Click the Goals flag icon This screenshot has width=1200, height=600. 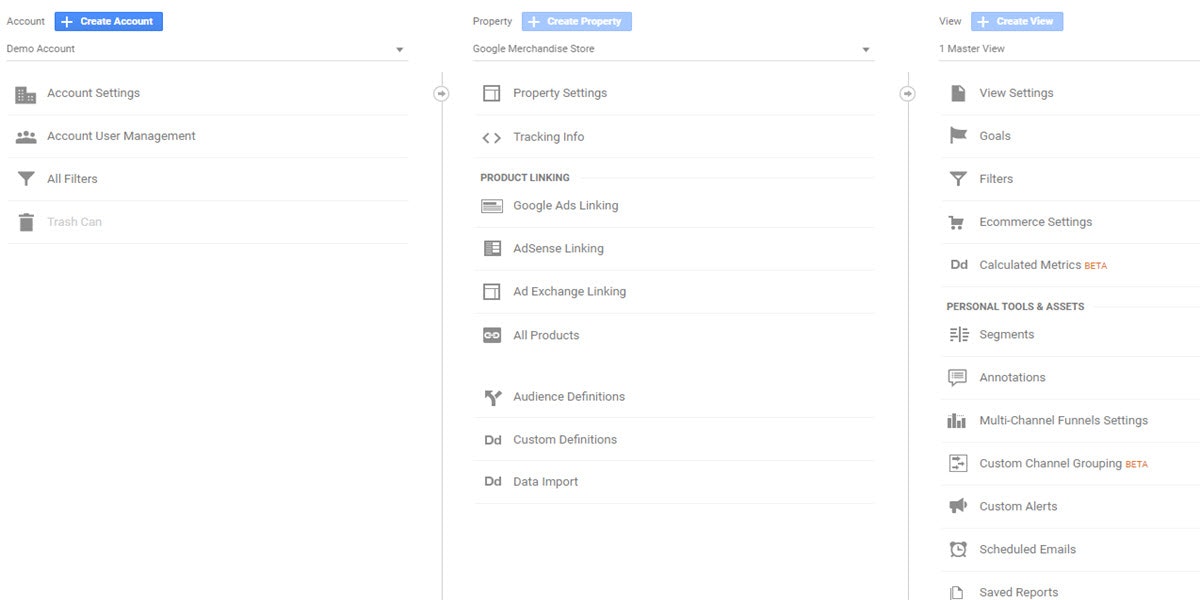(x=958, y=136)
